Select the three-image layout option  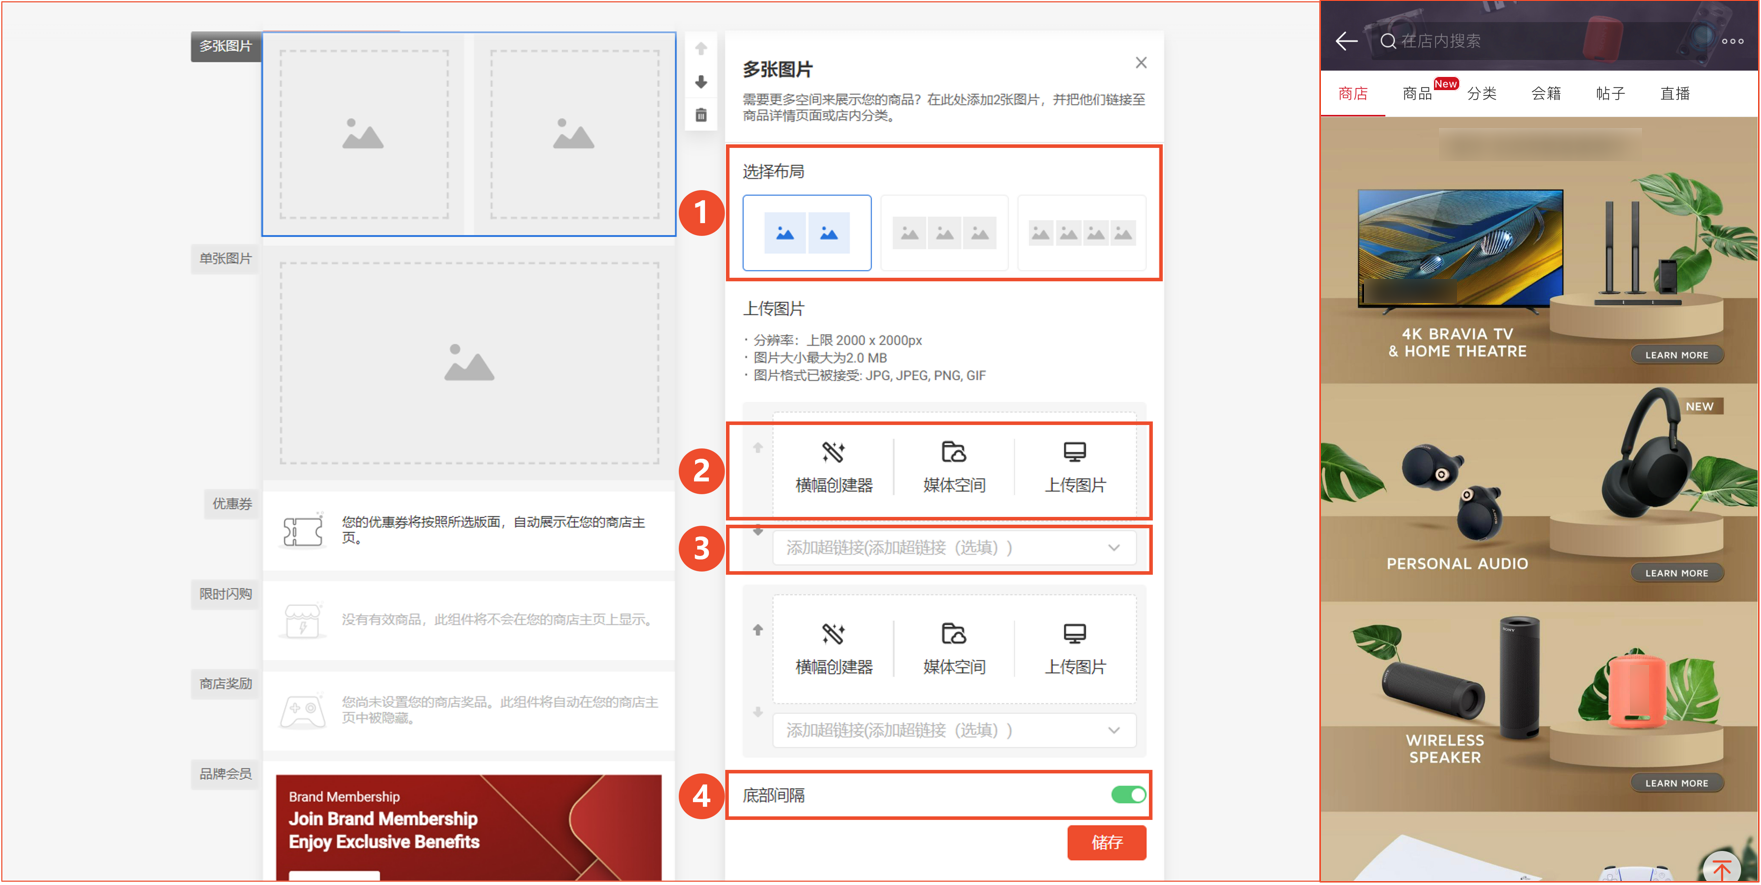[x=944, y=233]
